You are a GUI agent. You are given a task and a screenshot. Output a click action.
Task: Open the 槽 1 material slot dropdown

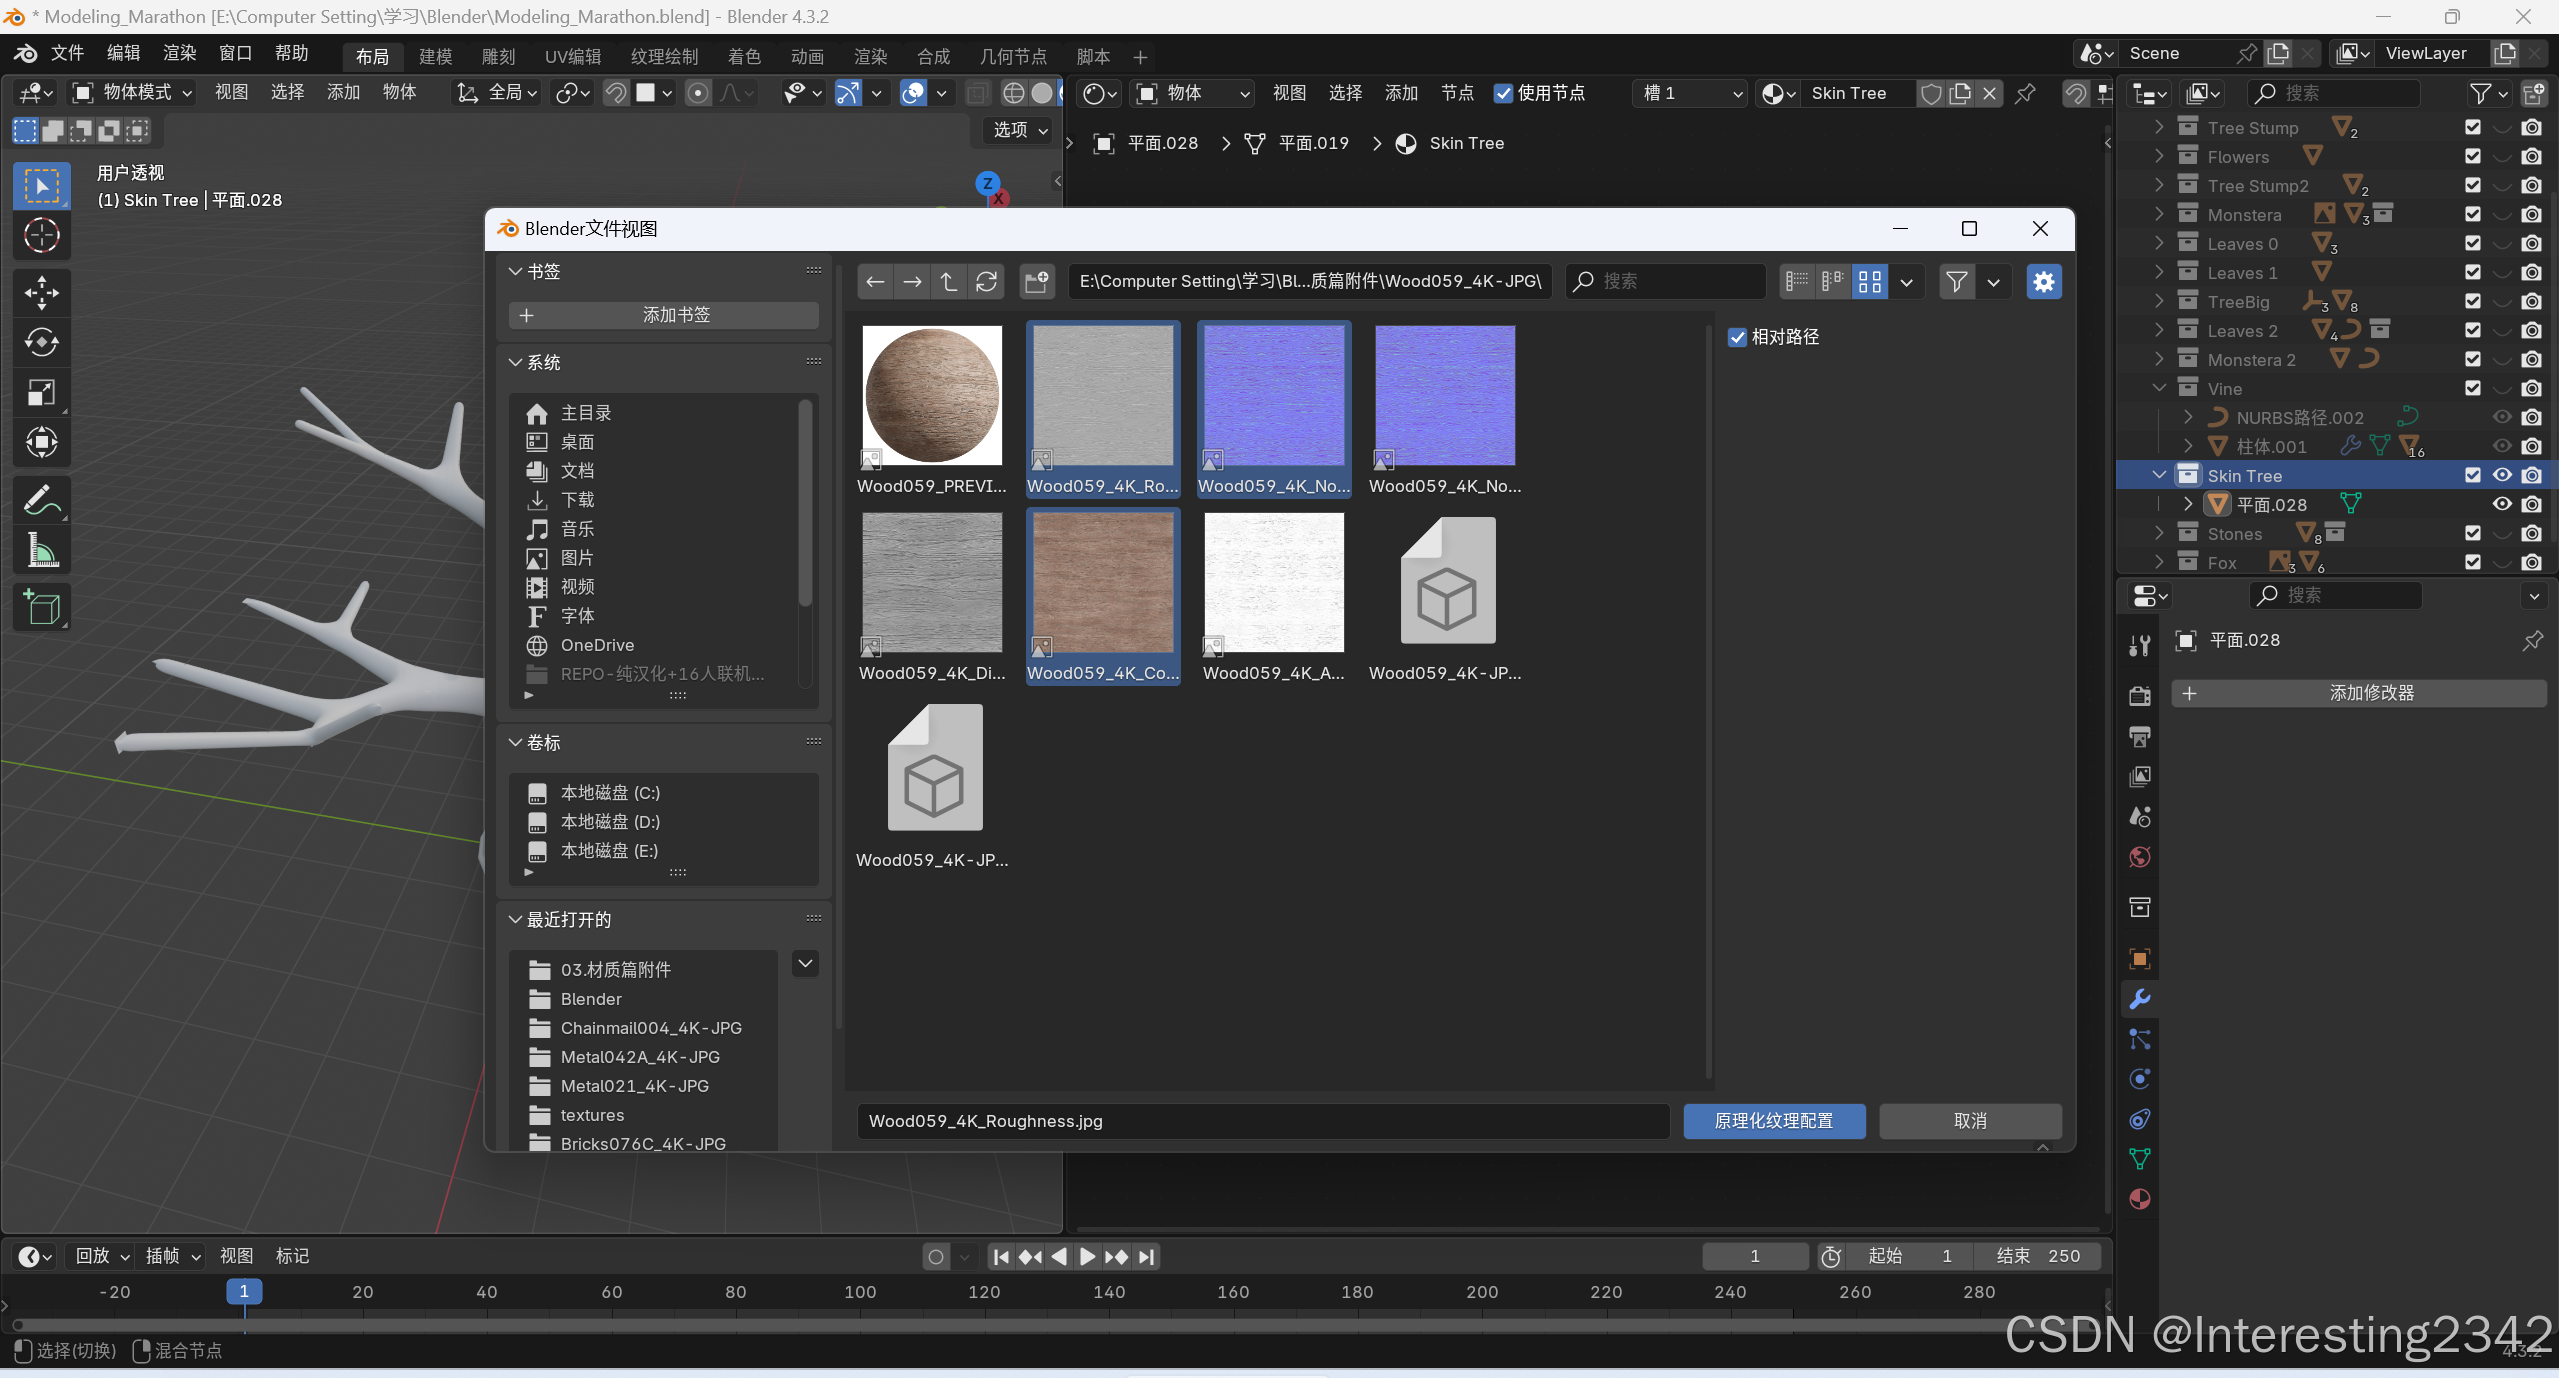(1692, 93)
